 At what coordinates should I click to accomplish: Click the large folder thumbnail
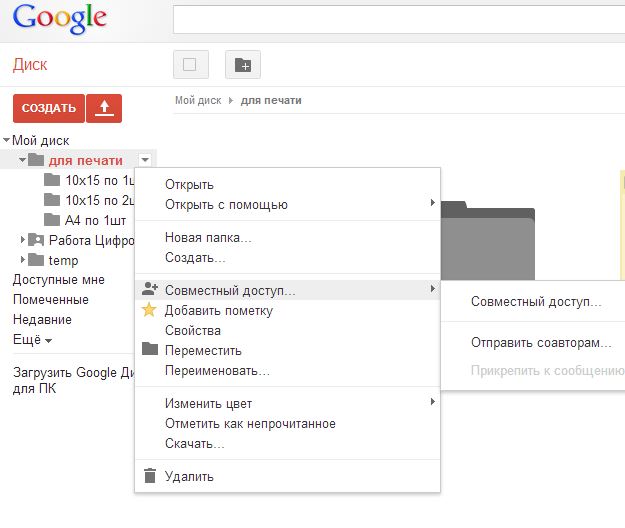488,241
